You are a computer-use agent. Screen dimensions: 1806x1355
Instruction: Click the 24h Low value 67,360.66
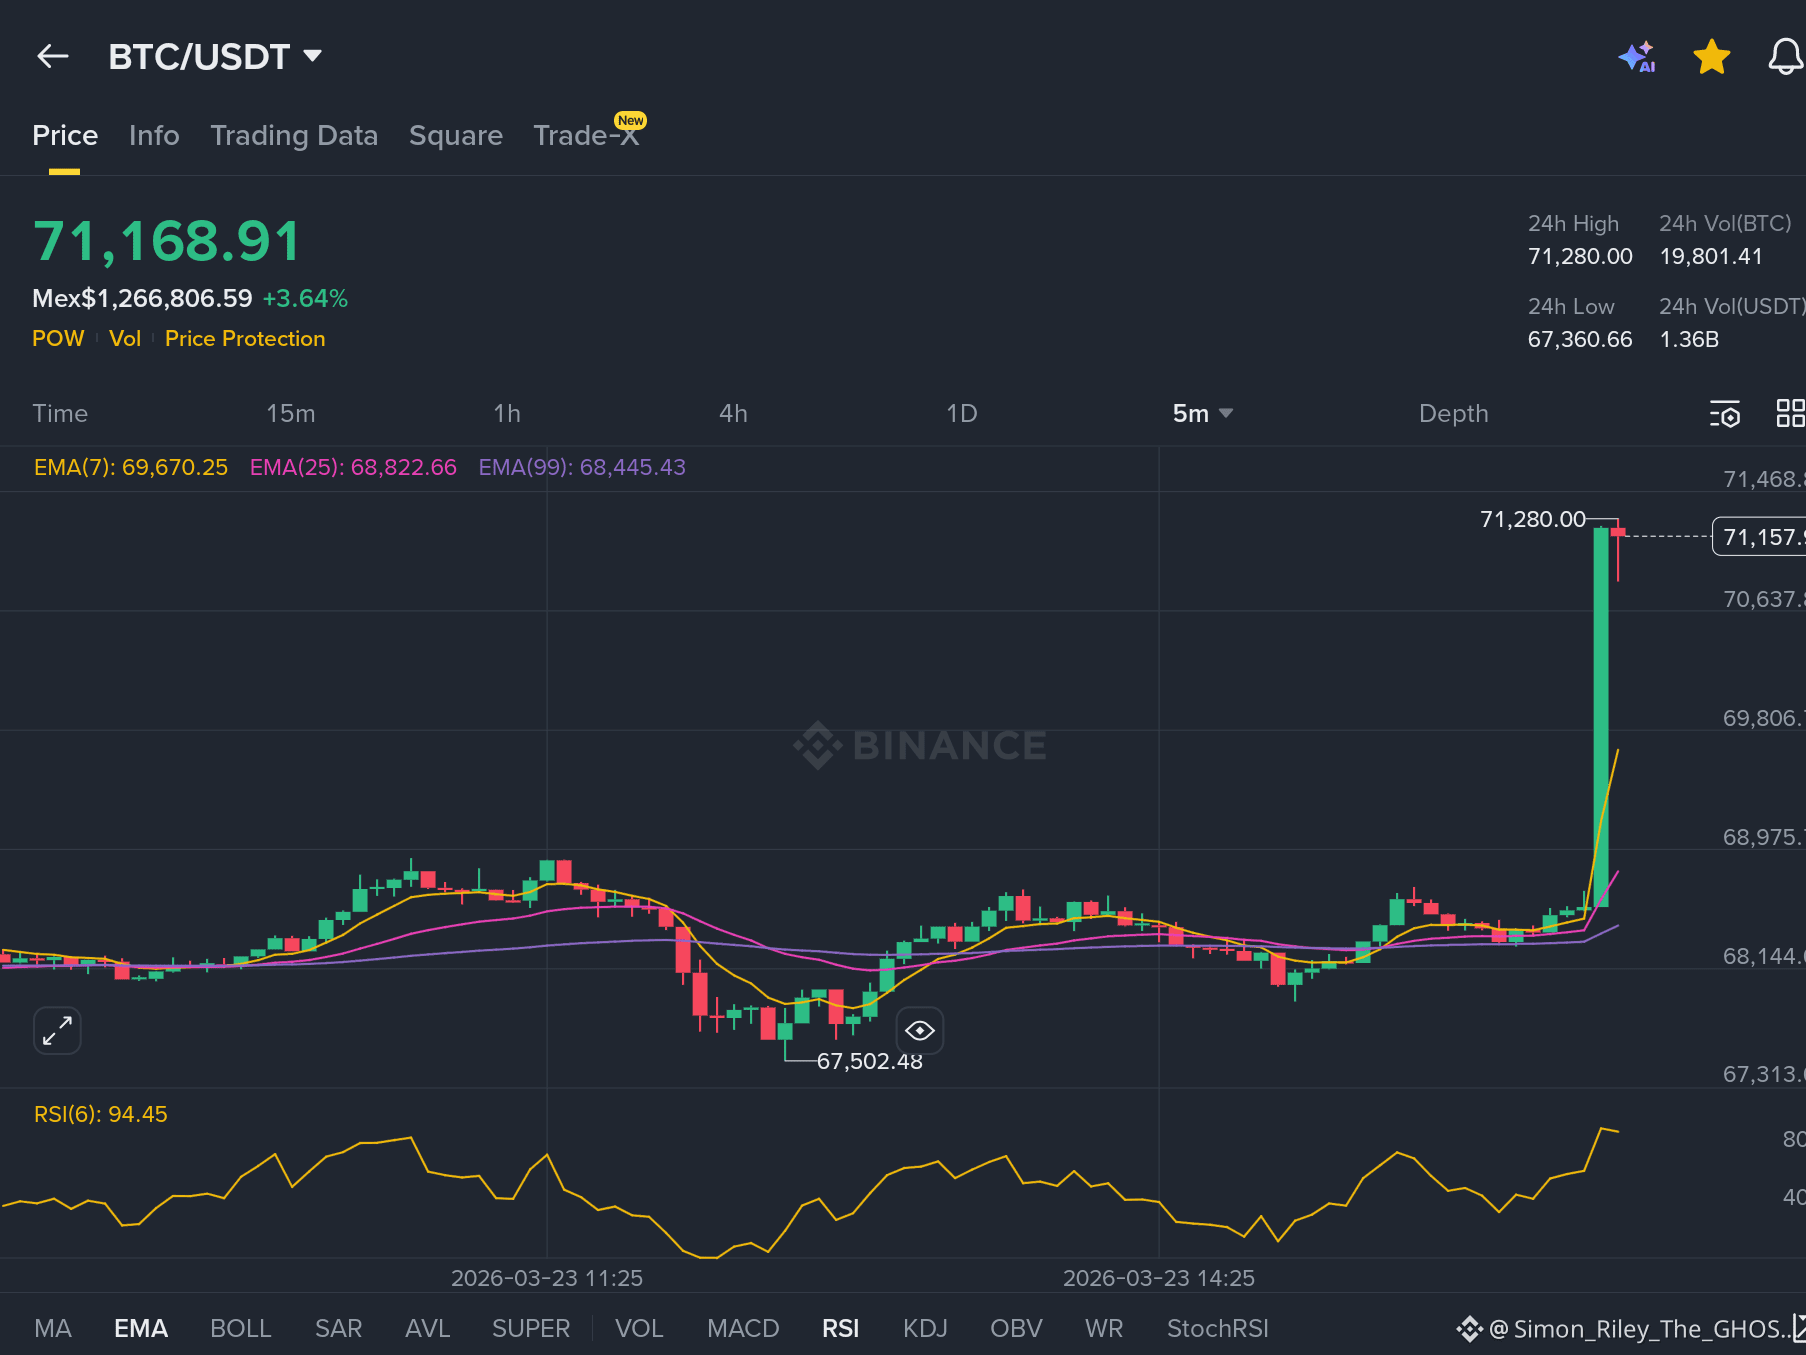[1580, 339]
